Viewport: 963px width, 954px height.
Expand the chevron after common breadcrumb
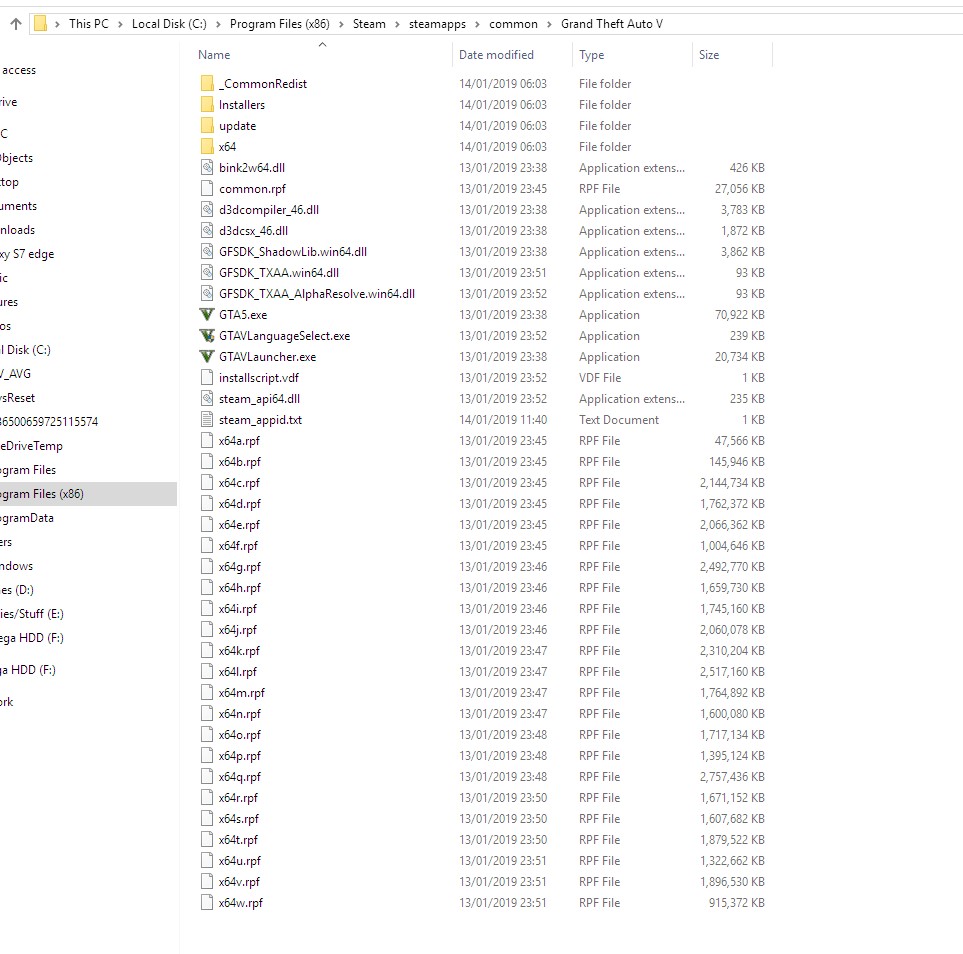click(x=549, y=24)
